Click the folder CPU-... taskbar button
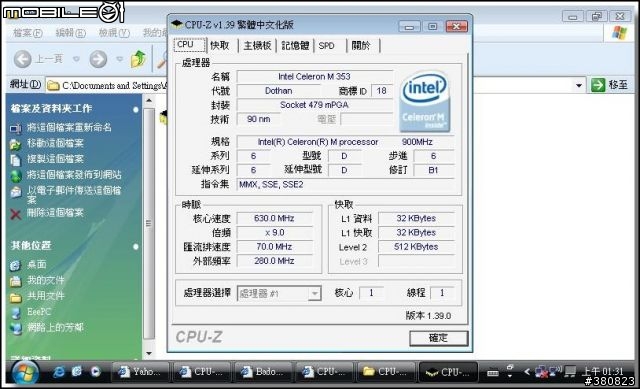The width and height of the screenshot is (640, 389). 386,372
